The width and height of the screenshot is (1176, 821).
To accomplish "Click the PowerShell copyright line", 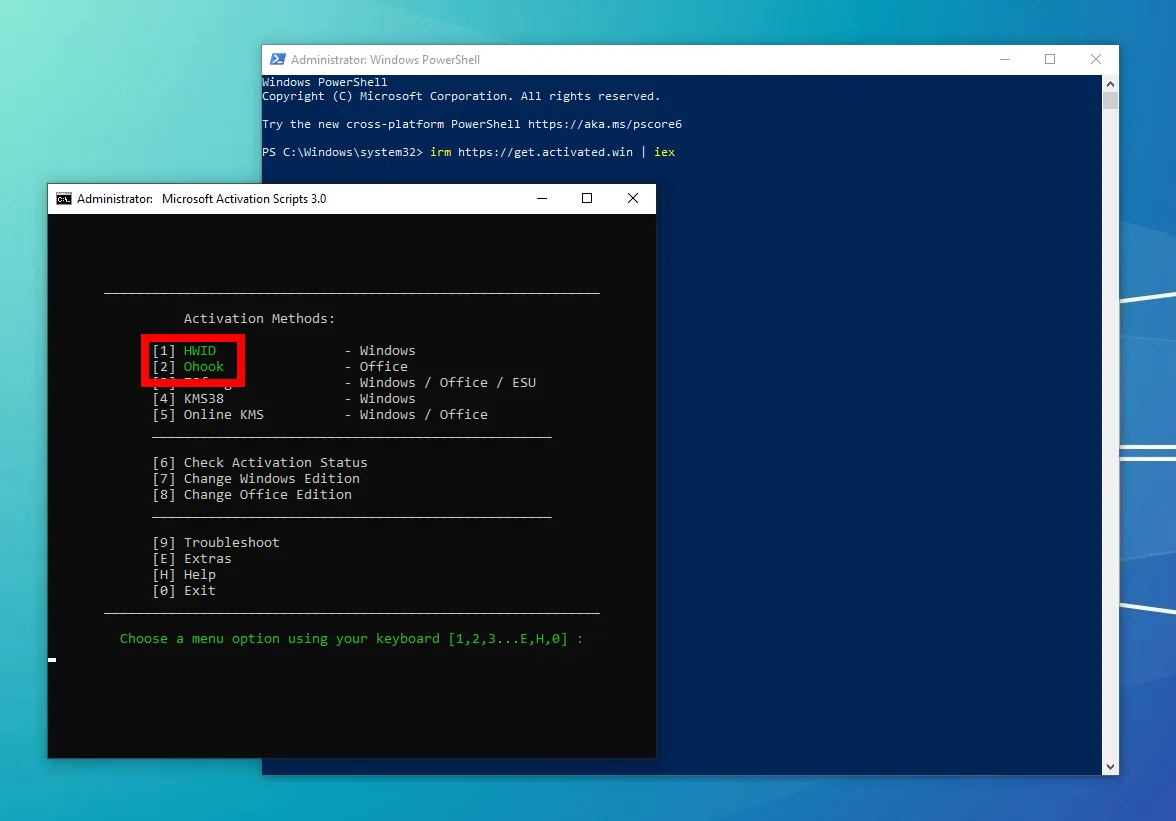I will 461,97.
